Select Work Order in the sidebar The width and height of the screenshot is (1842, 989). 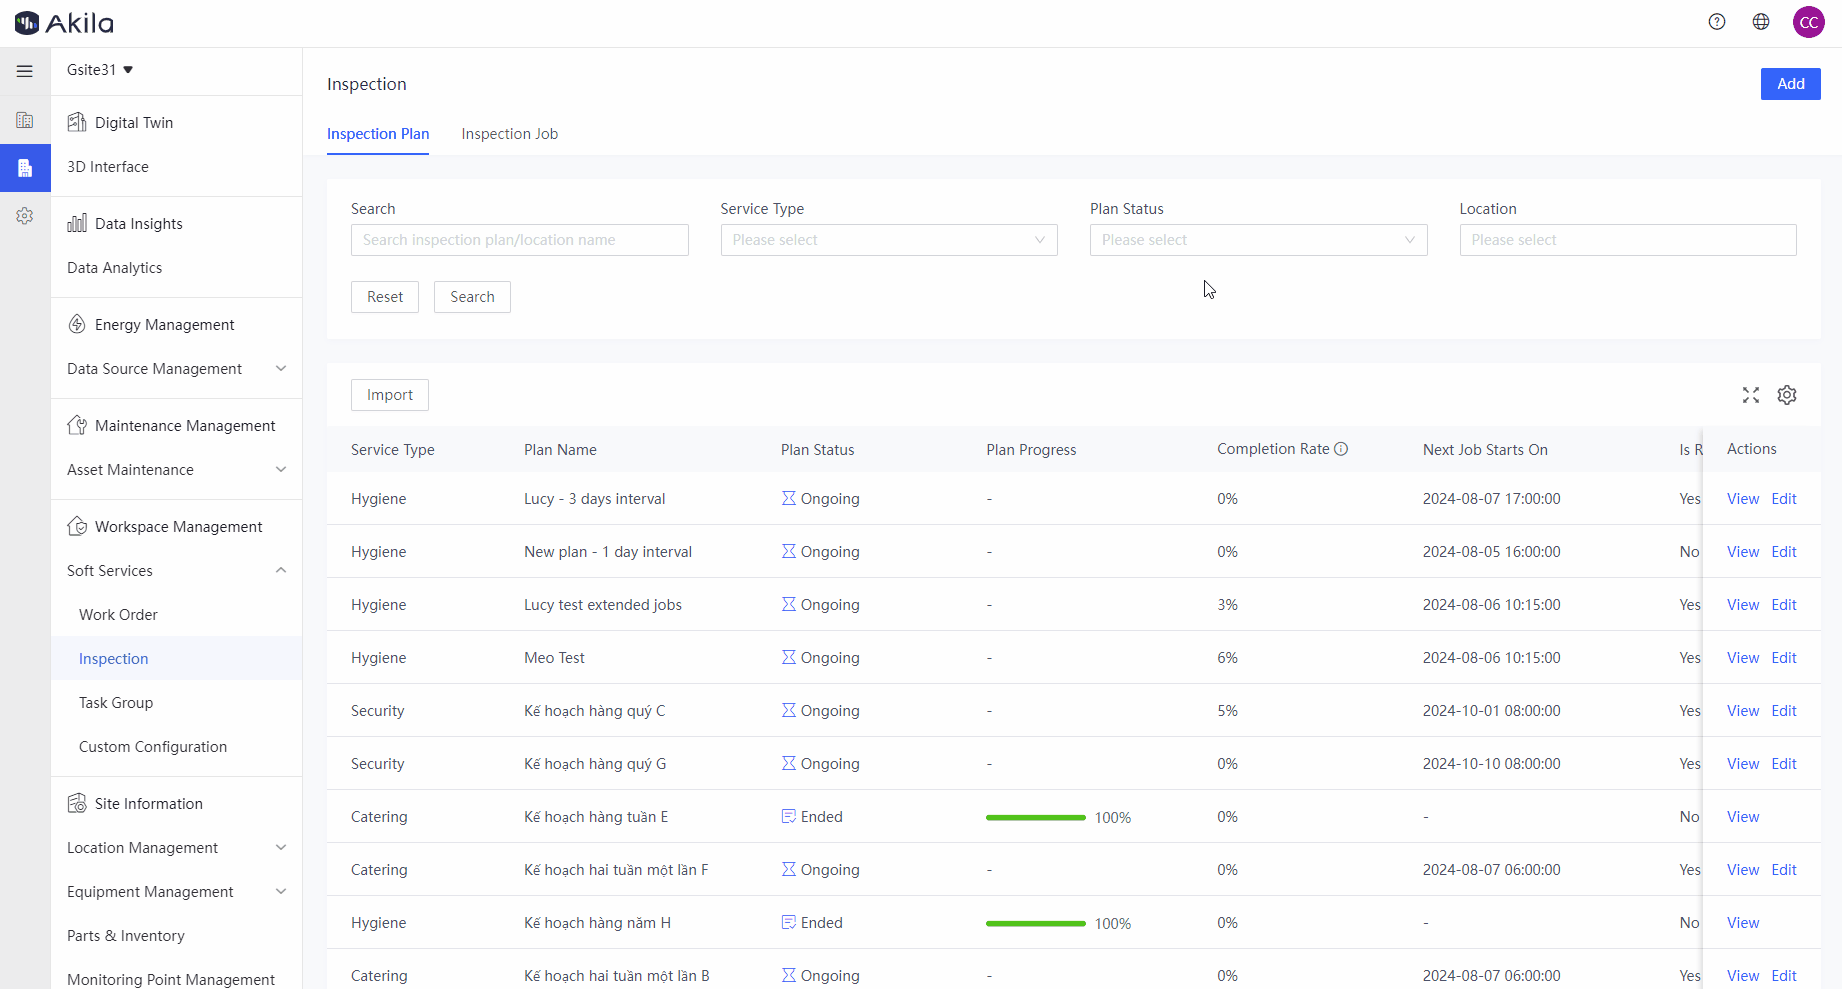pyautogui.click(x=118, y=615)
